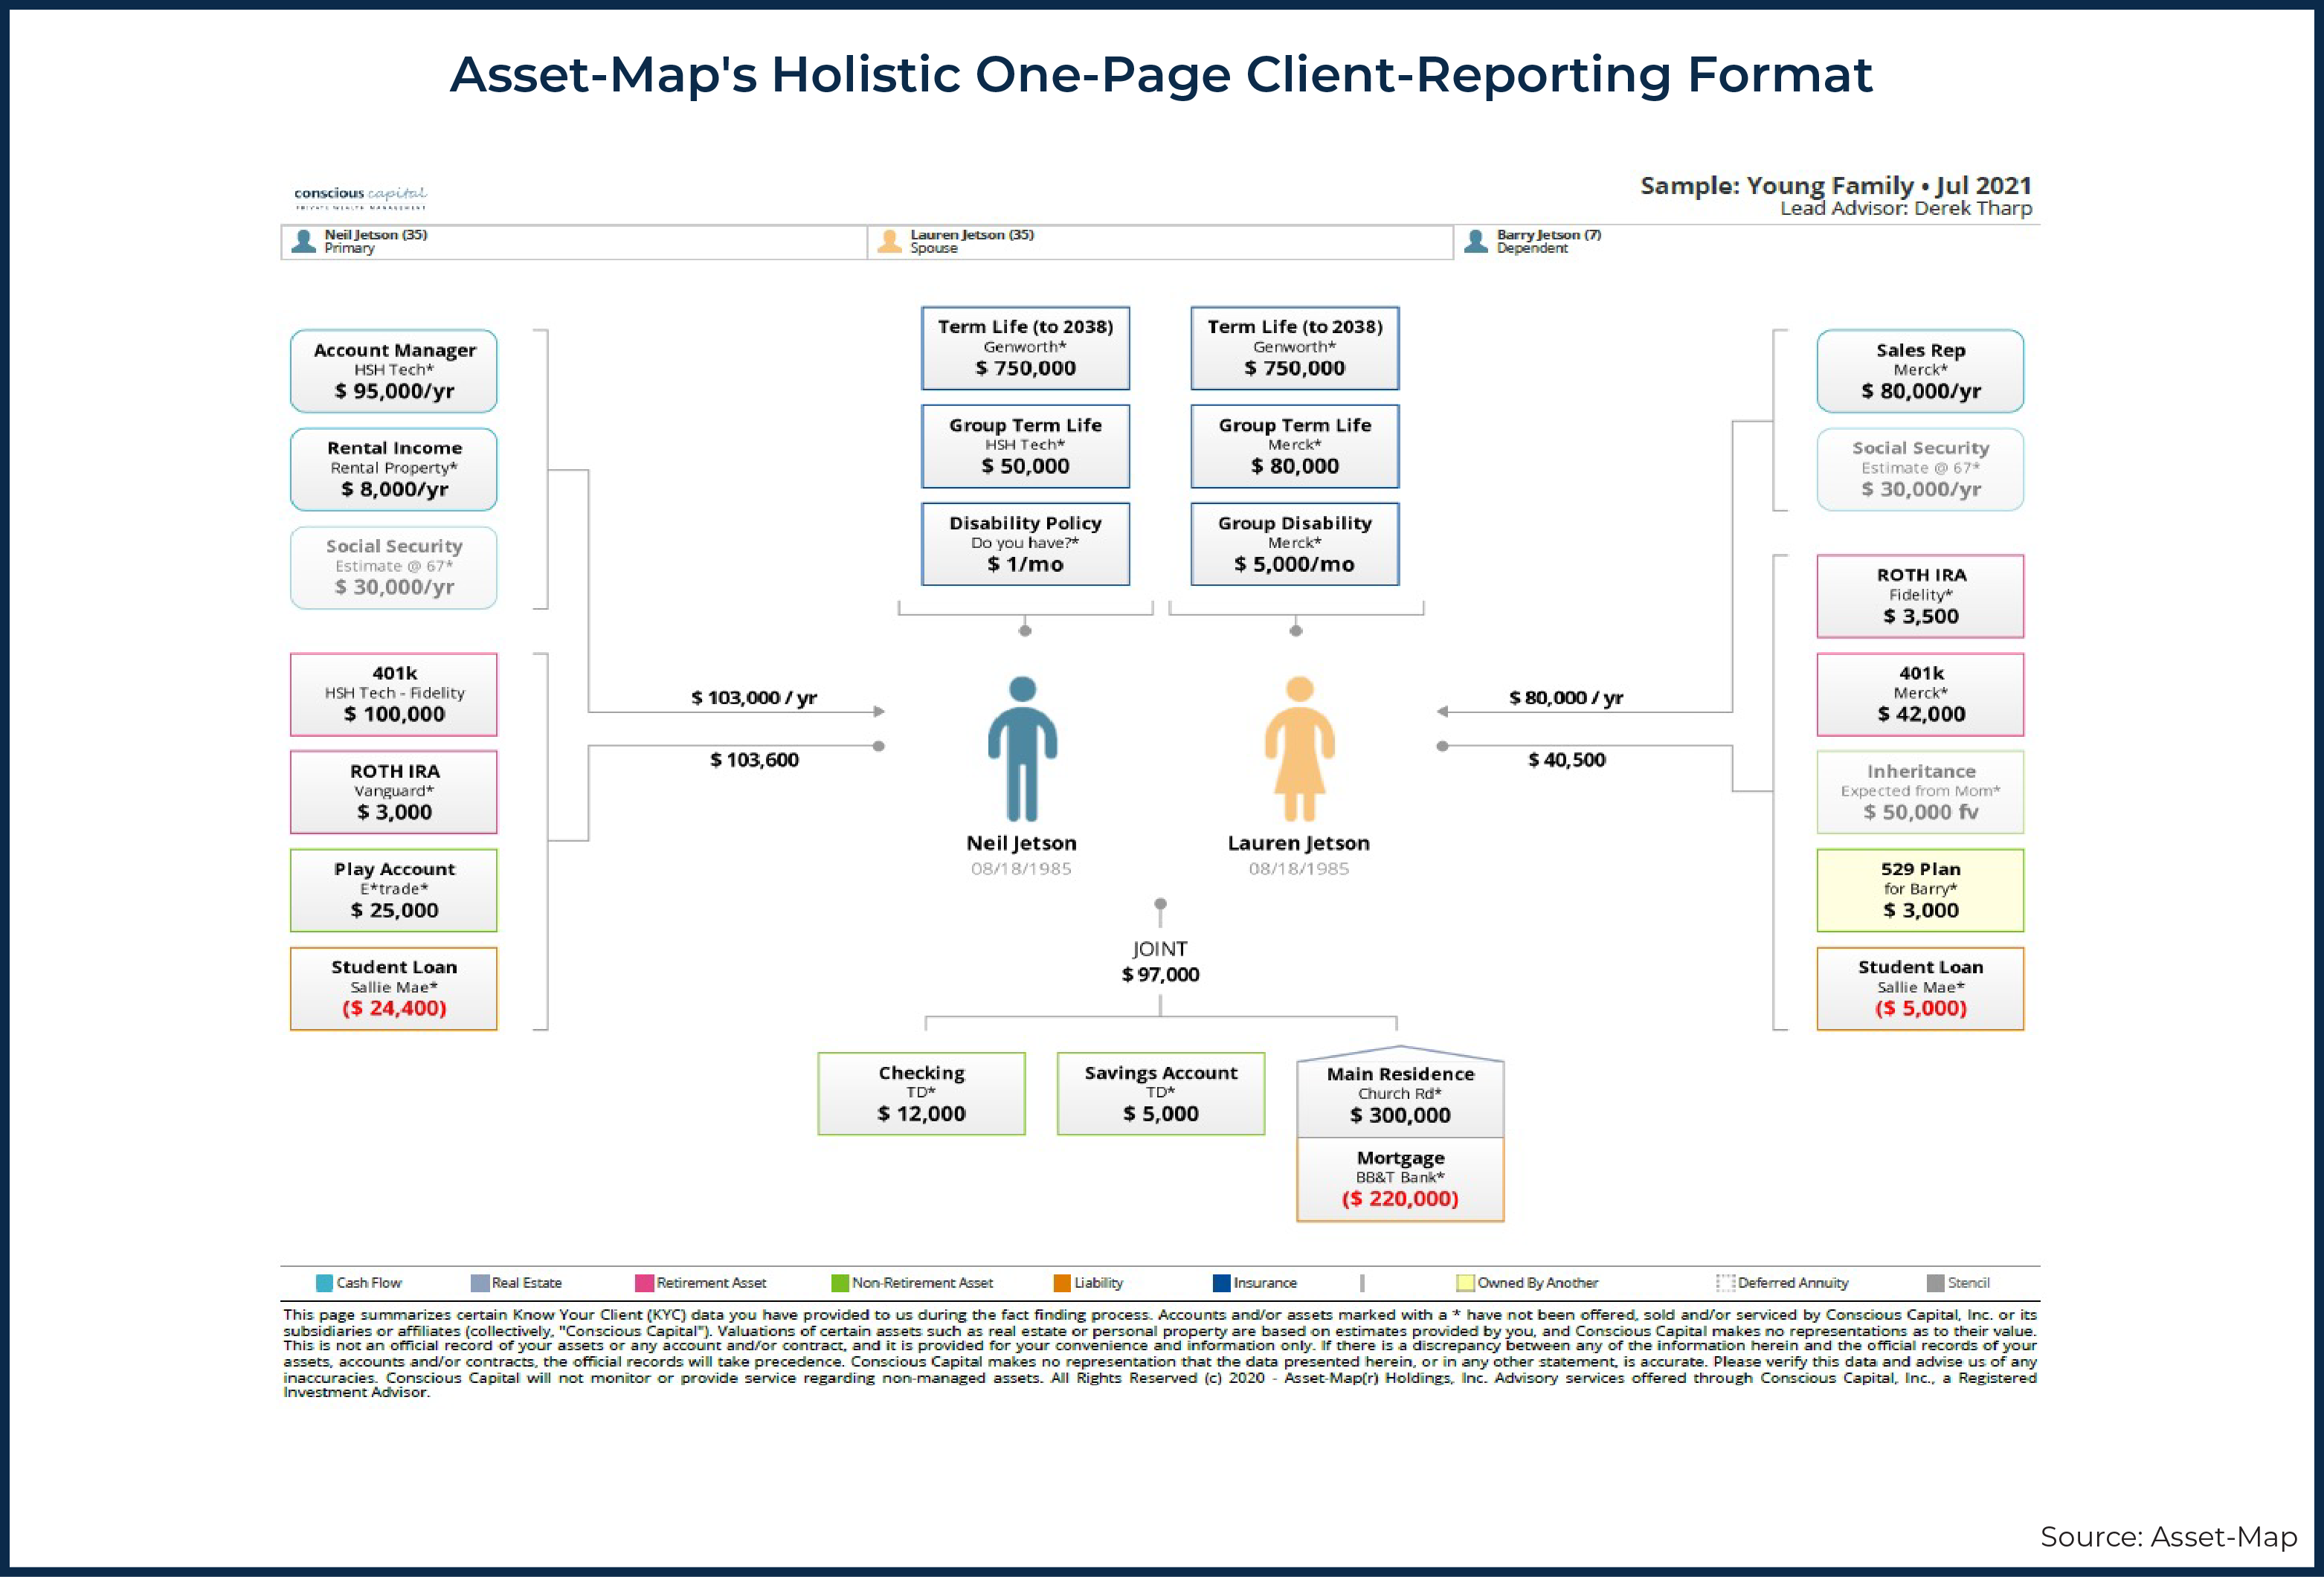Click the Insurance legend swatch

point(1221,1283)
